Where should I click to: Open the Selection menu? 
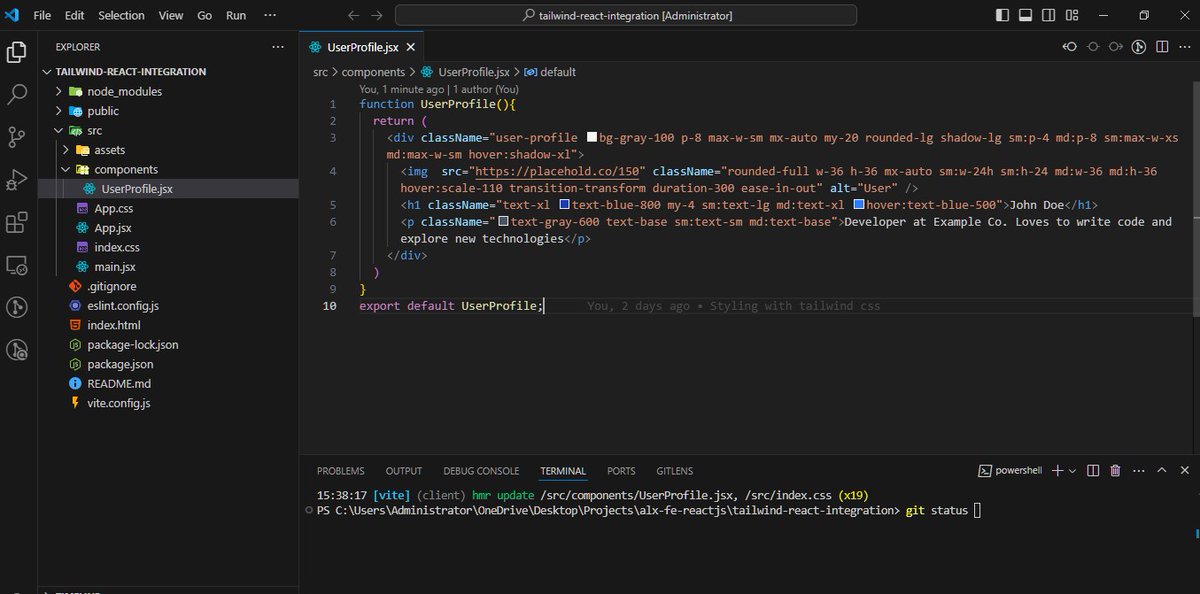pos(121,16)
